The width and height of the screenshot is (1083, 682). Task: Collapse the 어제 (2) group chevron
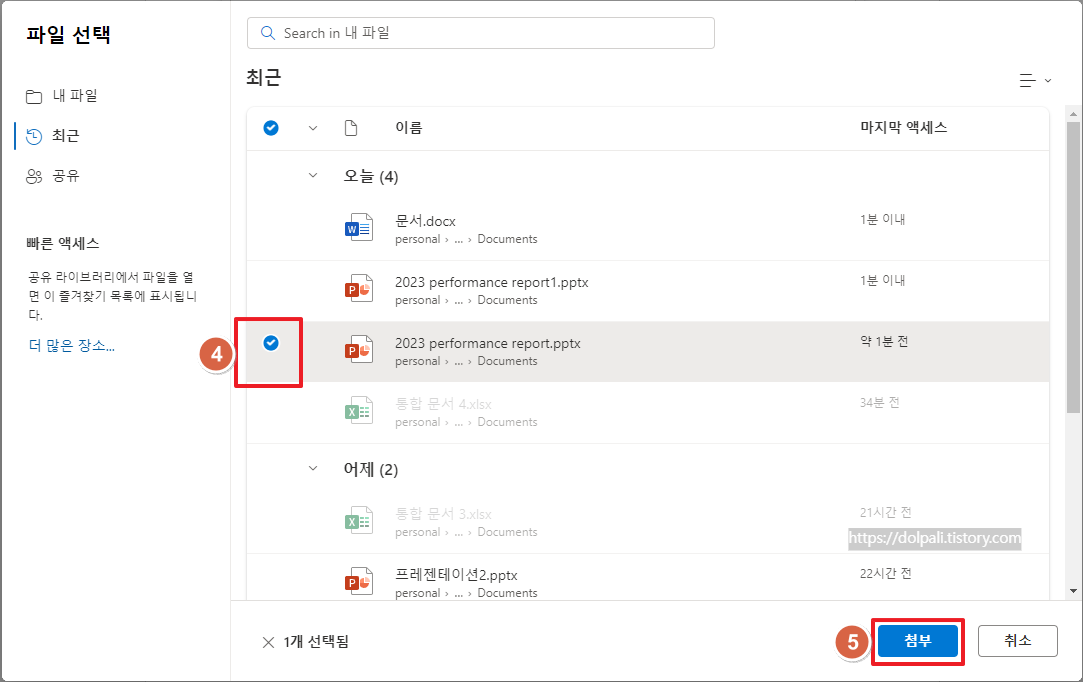[x=313, y=469]
